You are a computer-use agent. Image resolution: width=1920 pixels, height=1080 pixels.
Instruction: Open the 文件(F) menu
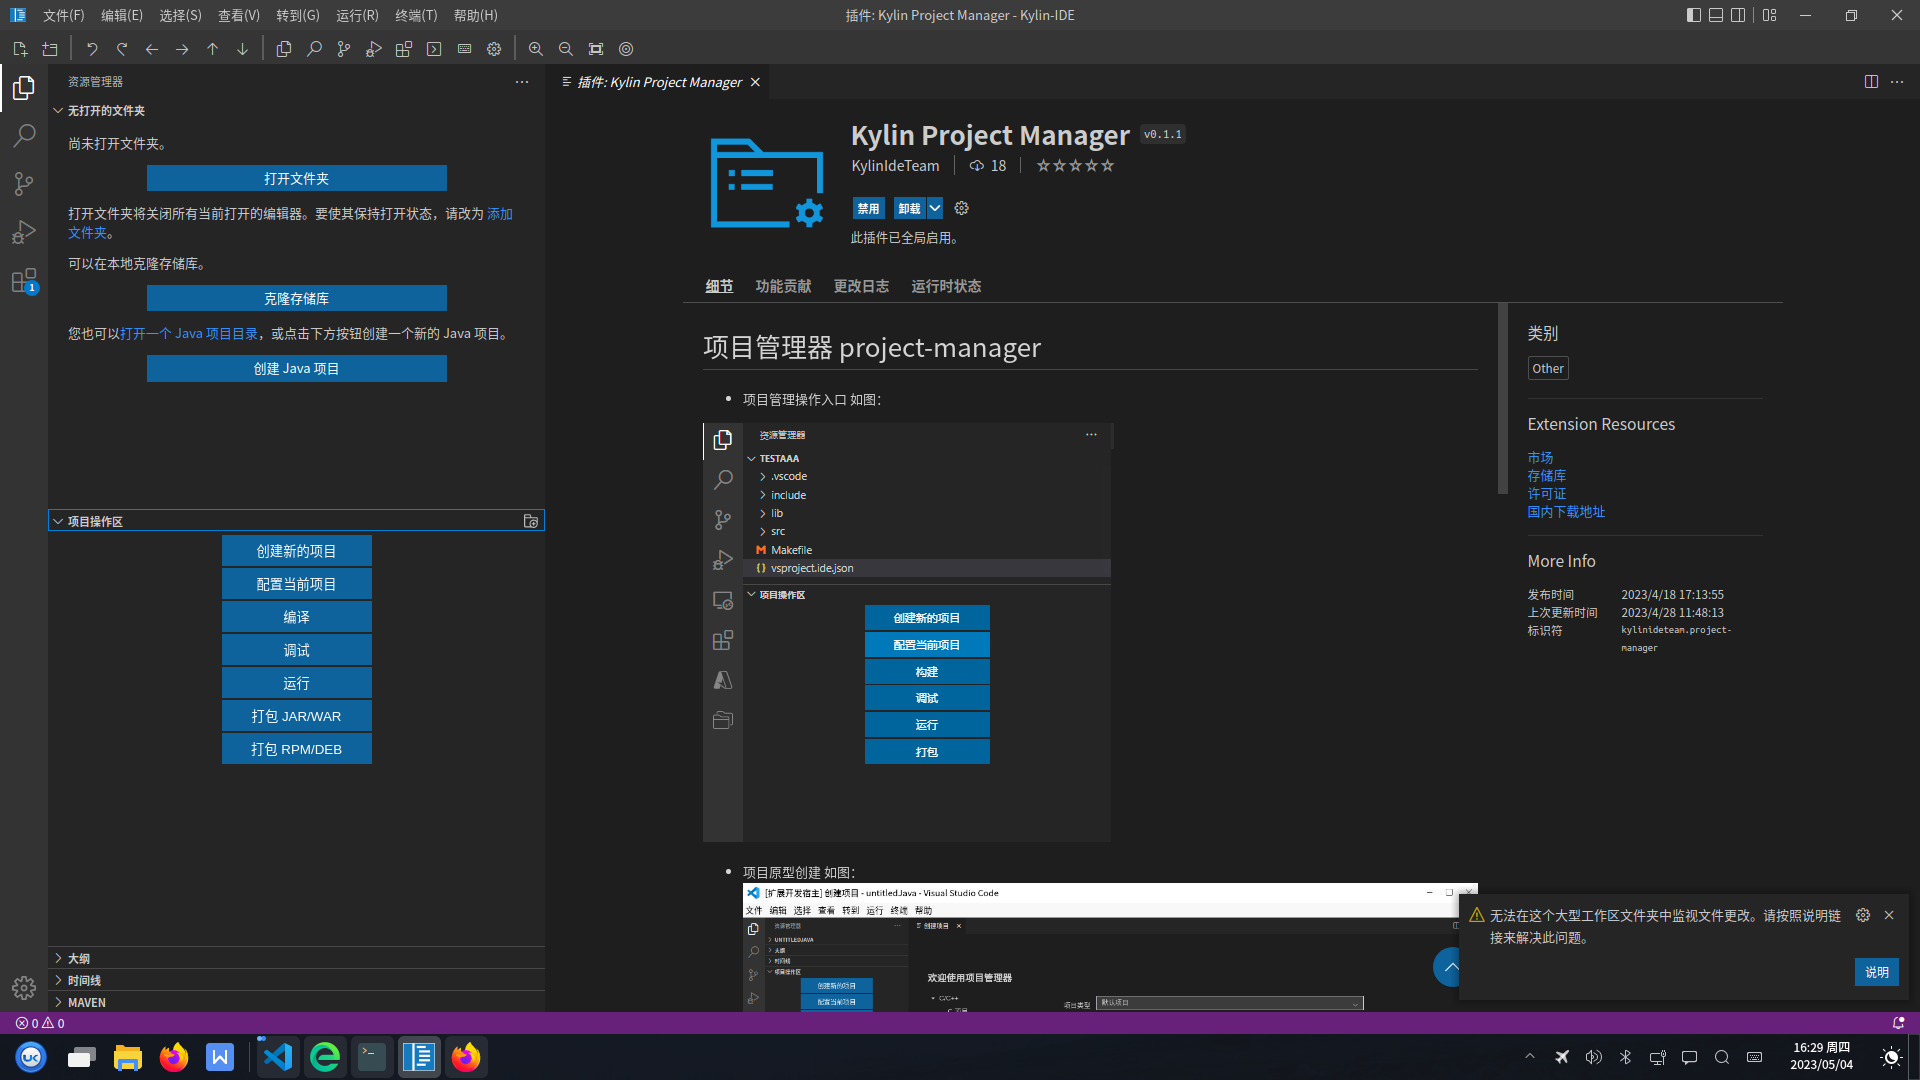[x=63, y=15]
